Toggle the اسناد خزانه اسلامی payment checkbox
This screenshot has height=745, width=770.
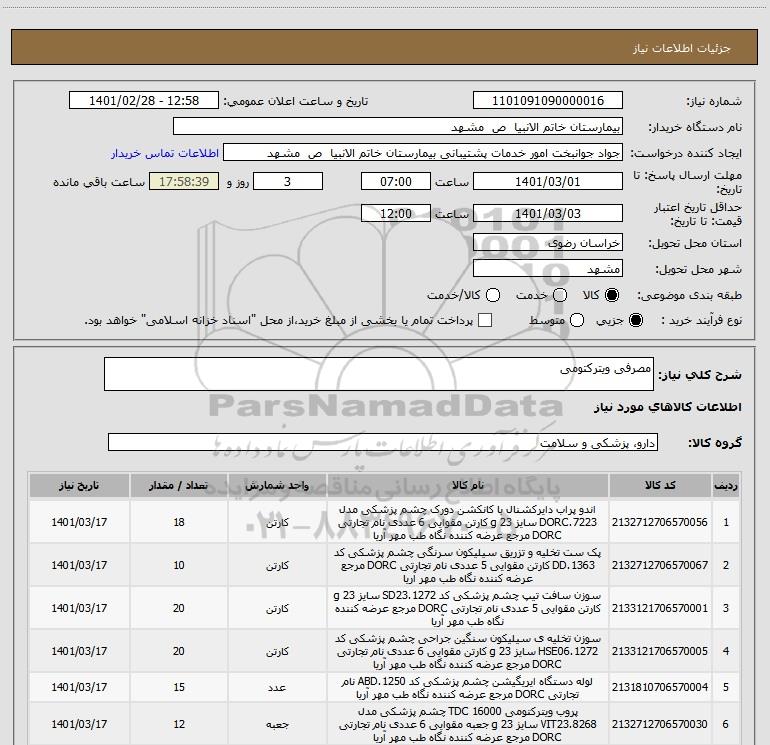(485, 320)
